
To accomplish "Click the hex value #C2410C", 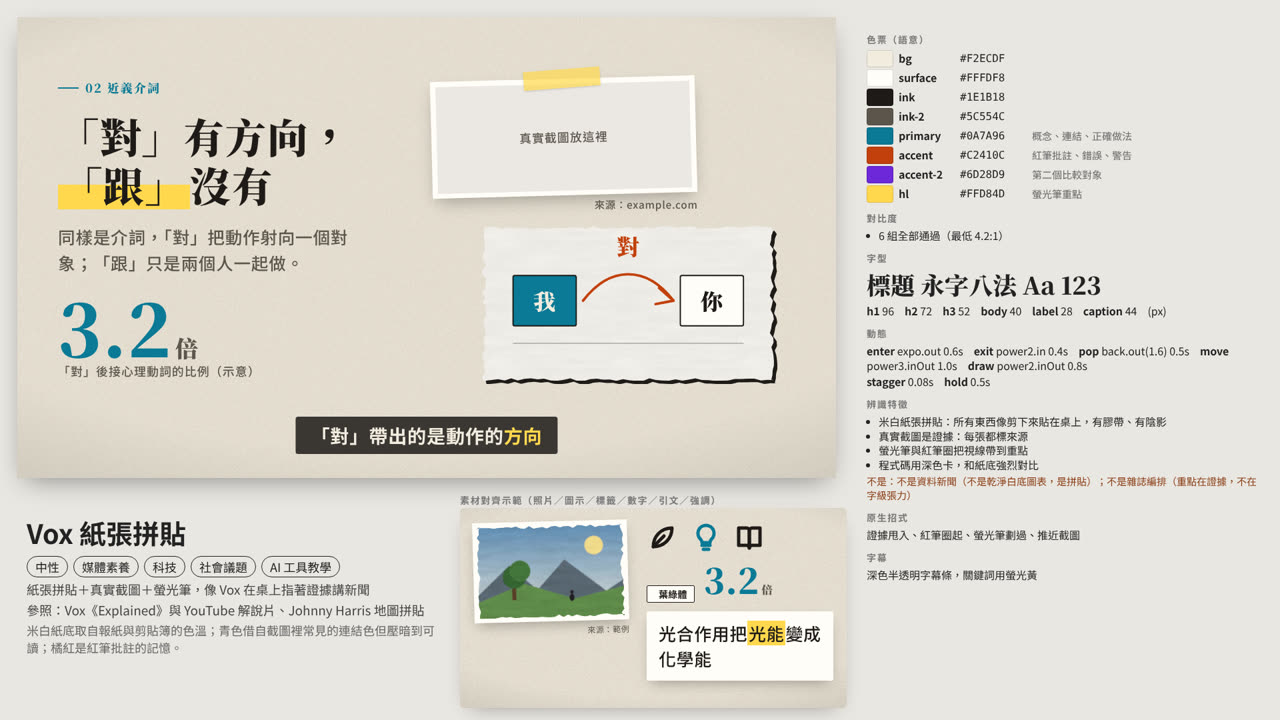I will point(982,155).
